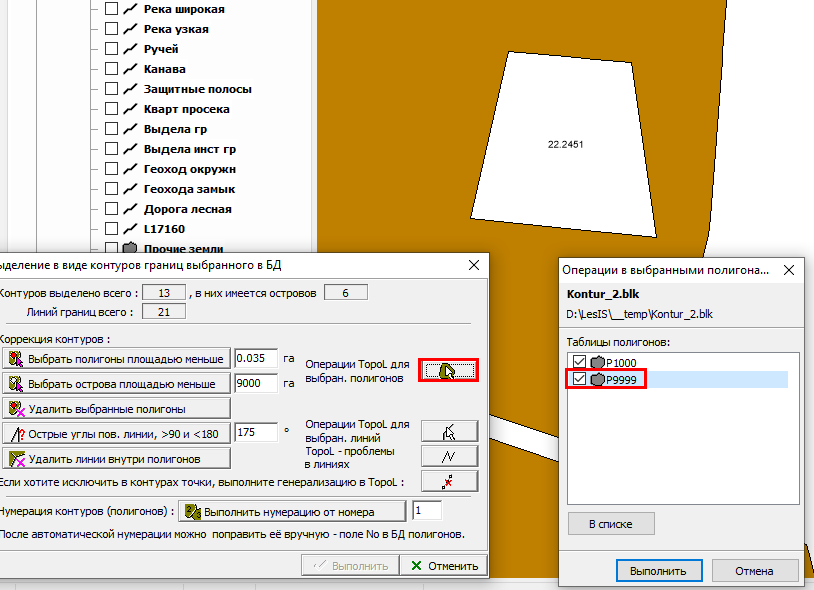The height and width of the screenshot is (590, 814).
Task: Click the angle field 175
Action: point(256,433)
